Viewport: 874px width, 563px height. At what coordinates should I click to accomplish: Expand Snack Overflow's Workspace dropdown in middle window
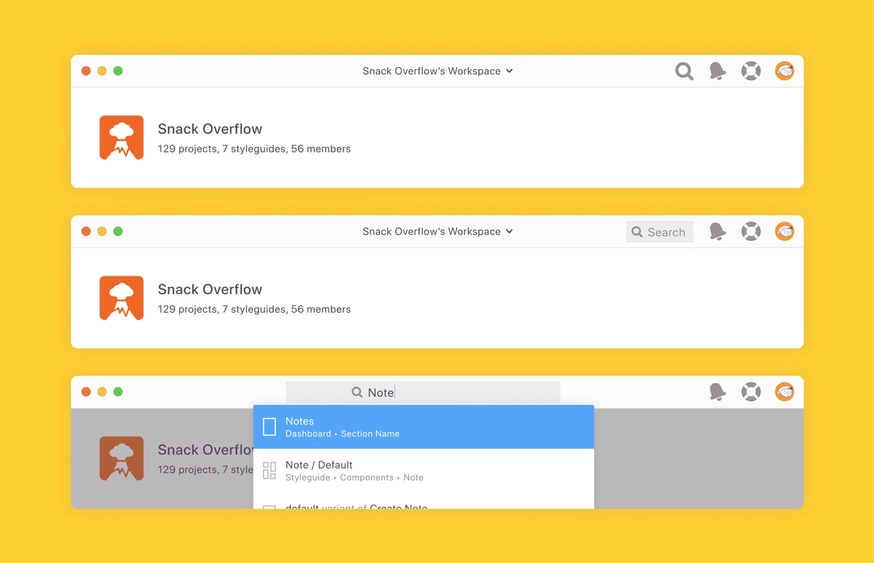(438, 231)
